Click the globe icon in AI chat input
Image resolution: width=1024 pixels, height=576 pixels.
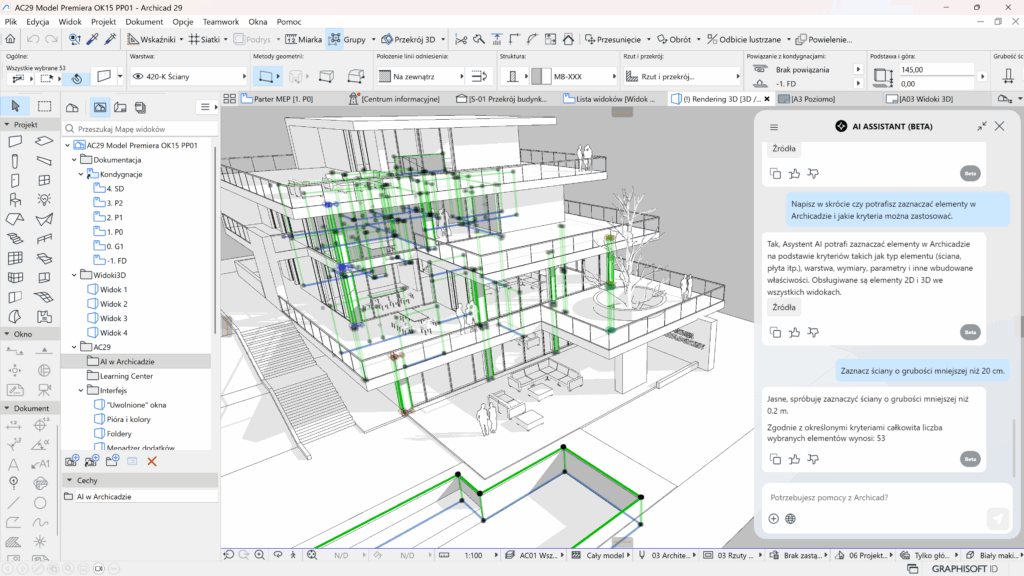[790, 519]
